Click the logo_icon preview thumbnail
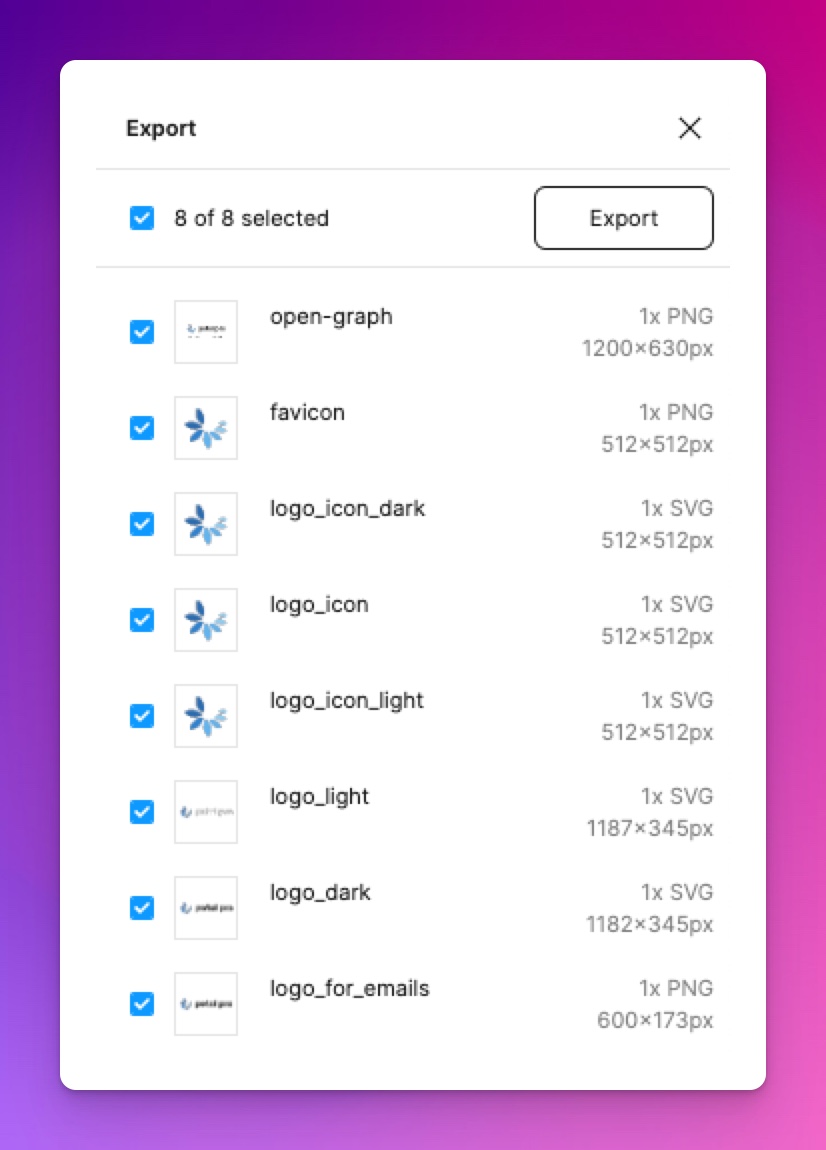 click(x=205, y=620)
